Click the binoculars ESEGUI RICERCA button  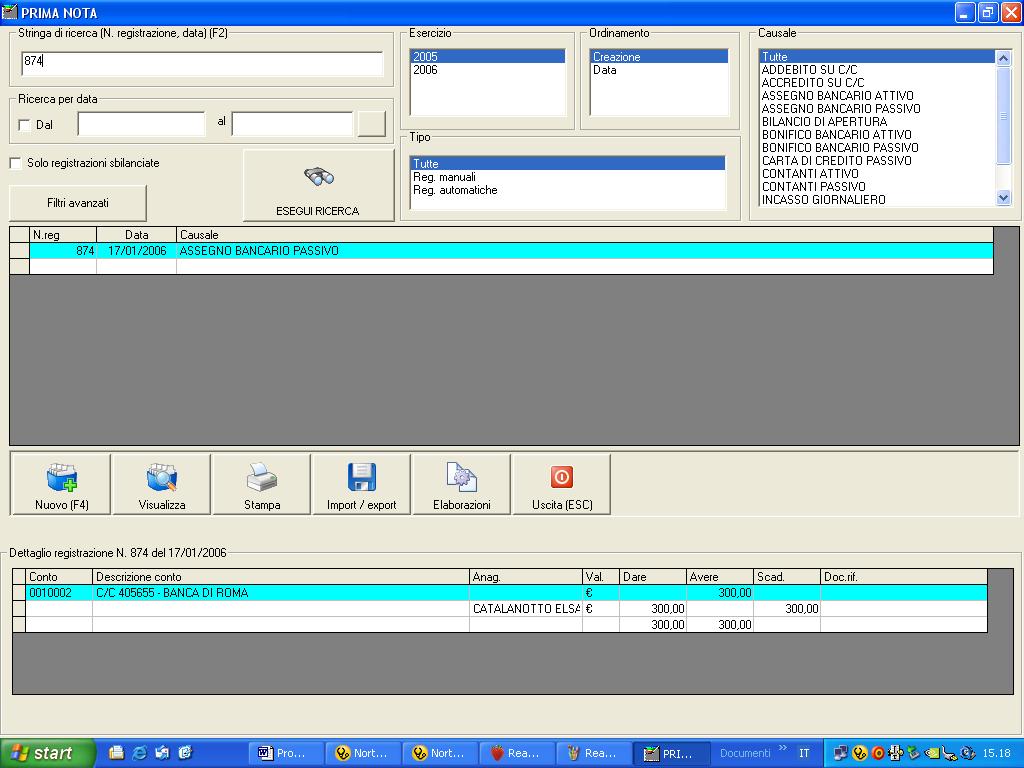pos(318,185)
